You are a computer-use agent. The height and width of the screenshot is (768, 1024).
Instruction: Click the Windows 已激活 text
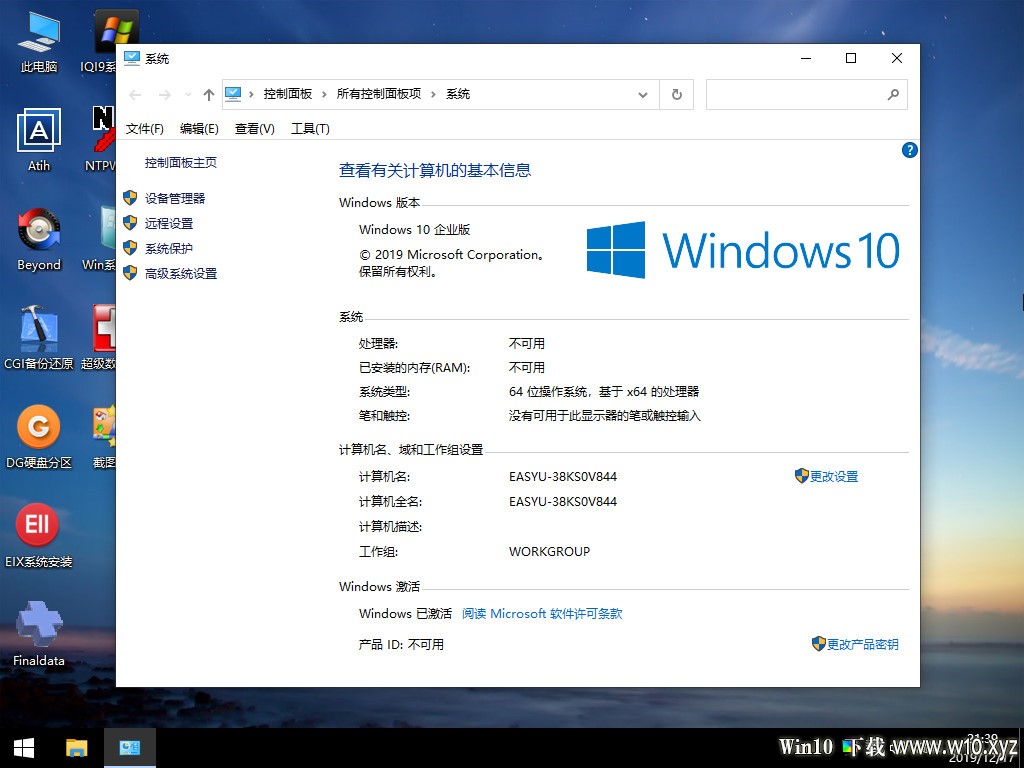click(x=405, y=614)
